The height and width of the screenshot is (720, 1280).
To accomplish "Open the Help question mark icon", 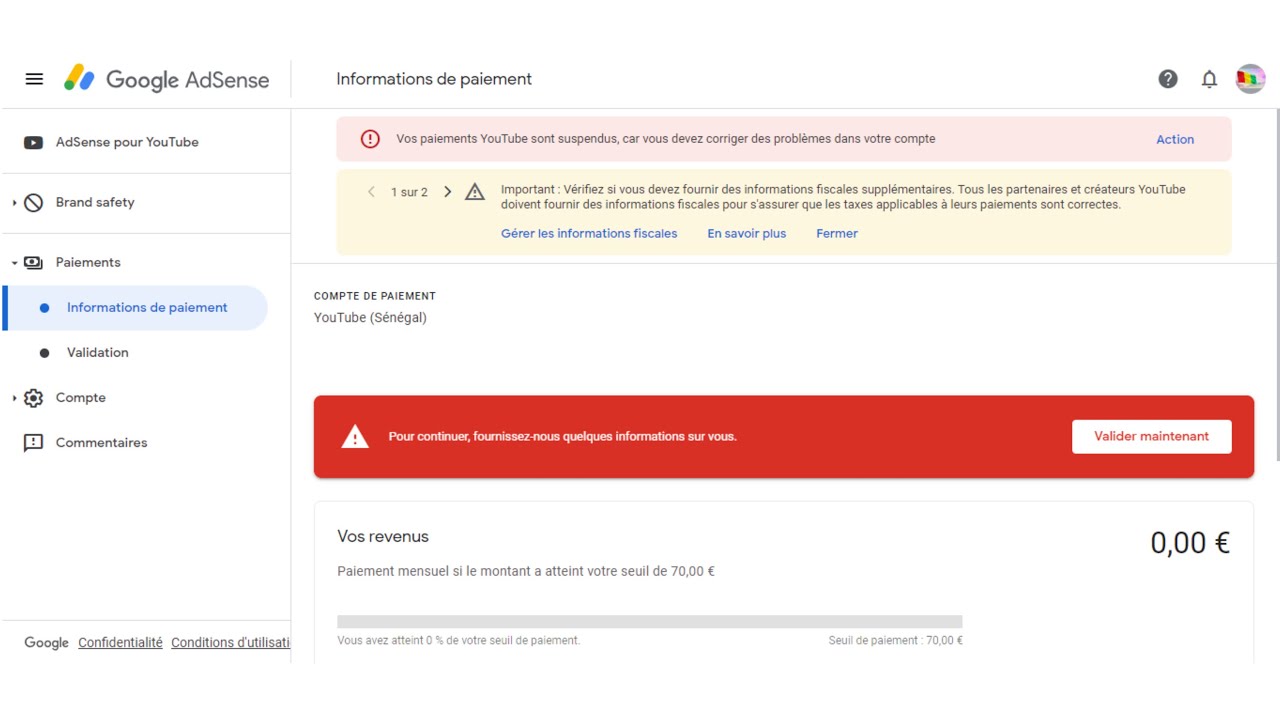I will [x=1168, y=79].
